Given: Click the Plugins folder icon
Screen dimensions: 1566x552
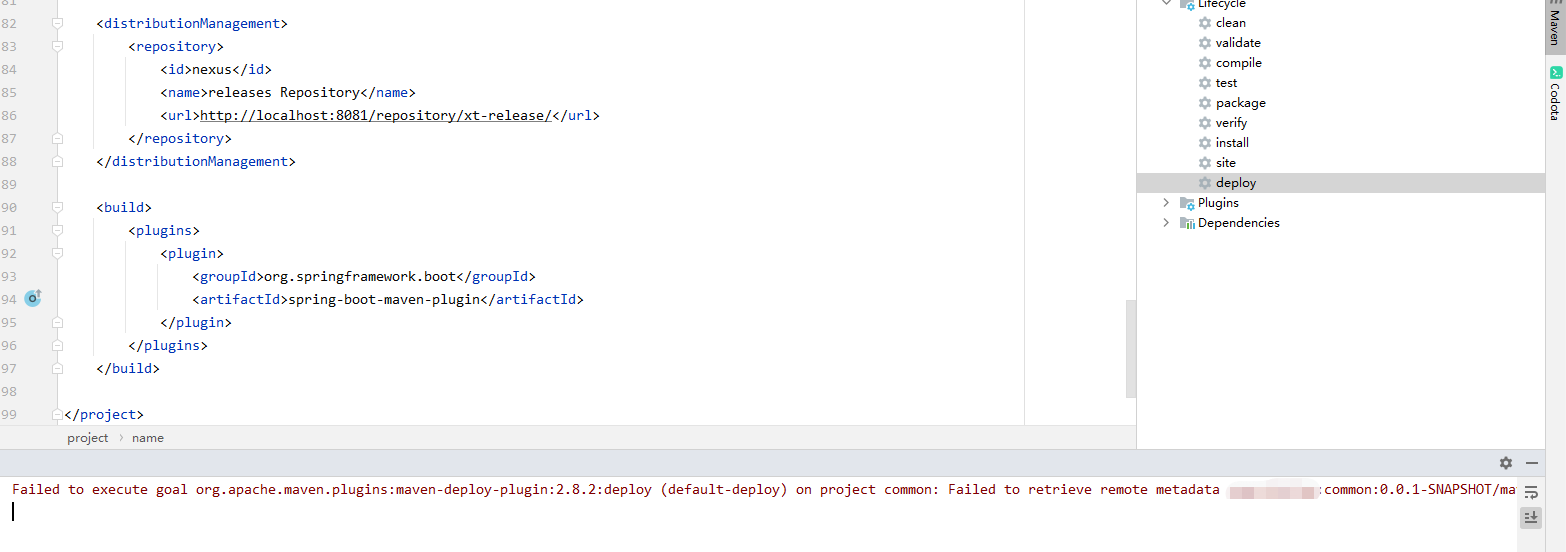Looking at the screenshot, I should tap(1187, 203).
